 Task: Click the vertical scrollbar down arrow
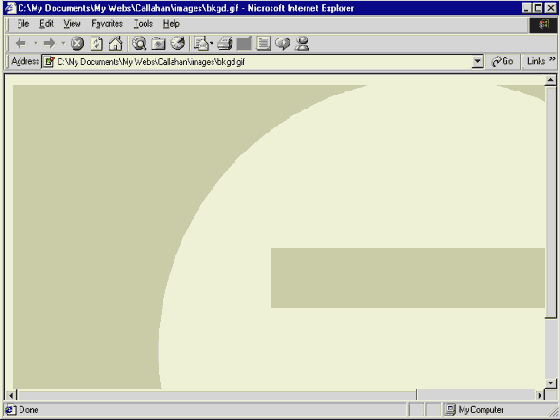click(x=550, y=384)
